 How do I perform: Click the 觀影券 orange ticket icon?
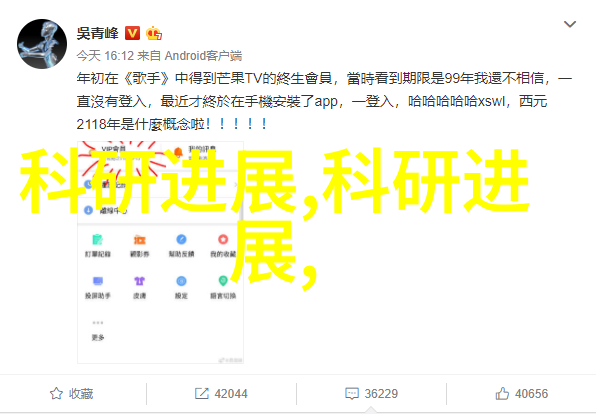[x=139, y=240]
